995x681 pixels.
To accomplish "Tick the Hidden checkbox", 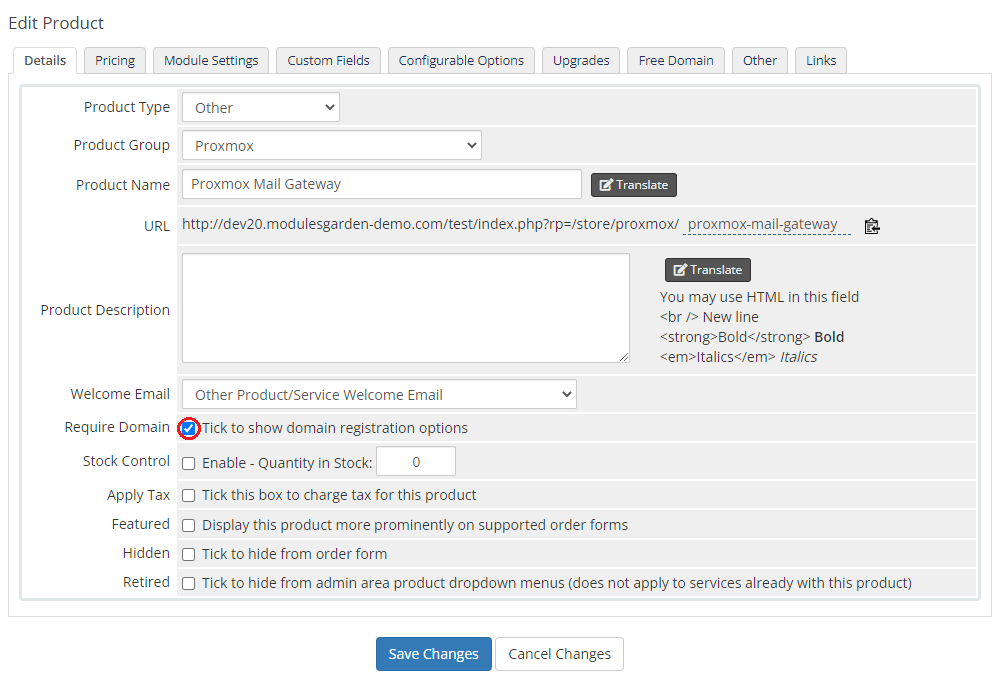I will [188, 555].
